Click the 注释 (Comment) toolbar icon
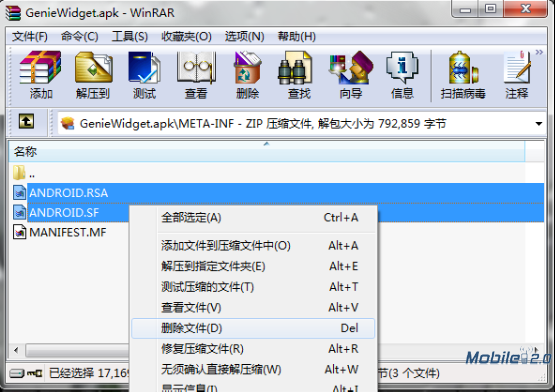Viewport: 555px width, 392px height. (x=517, y=67)
